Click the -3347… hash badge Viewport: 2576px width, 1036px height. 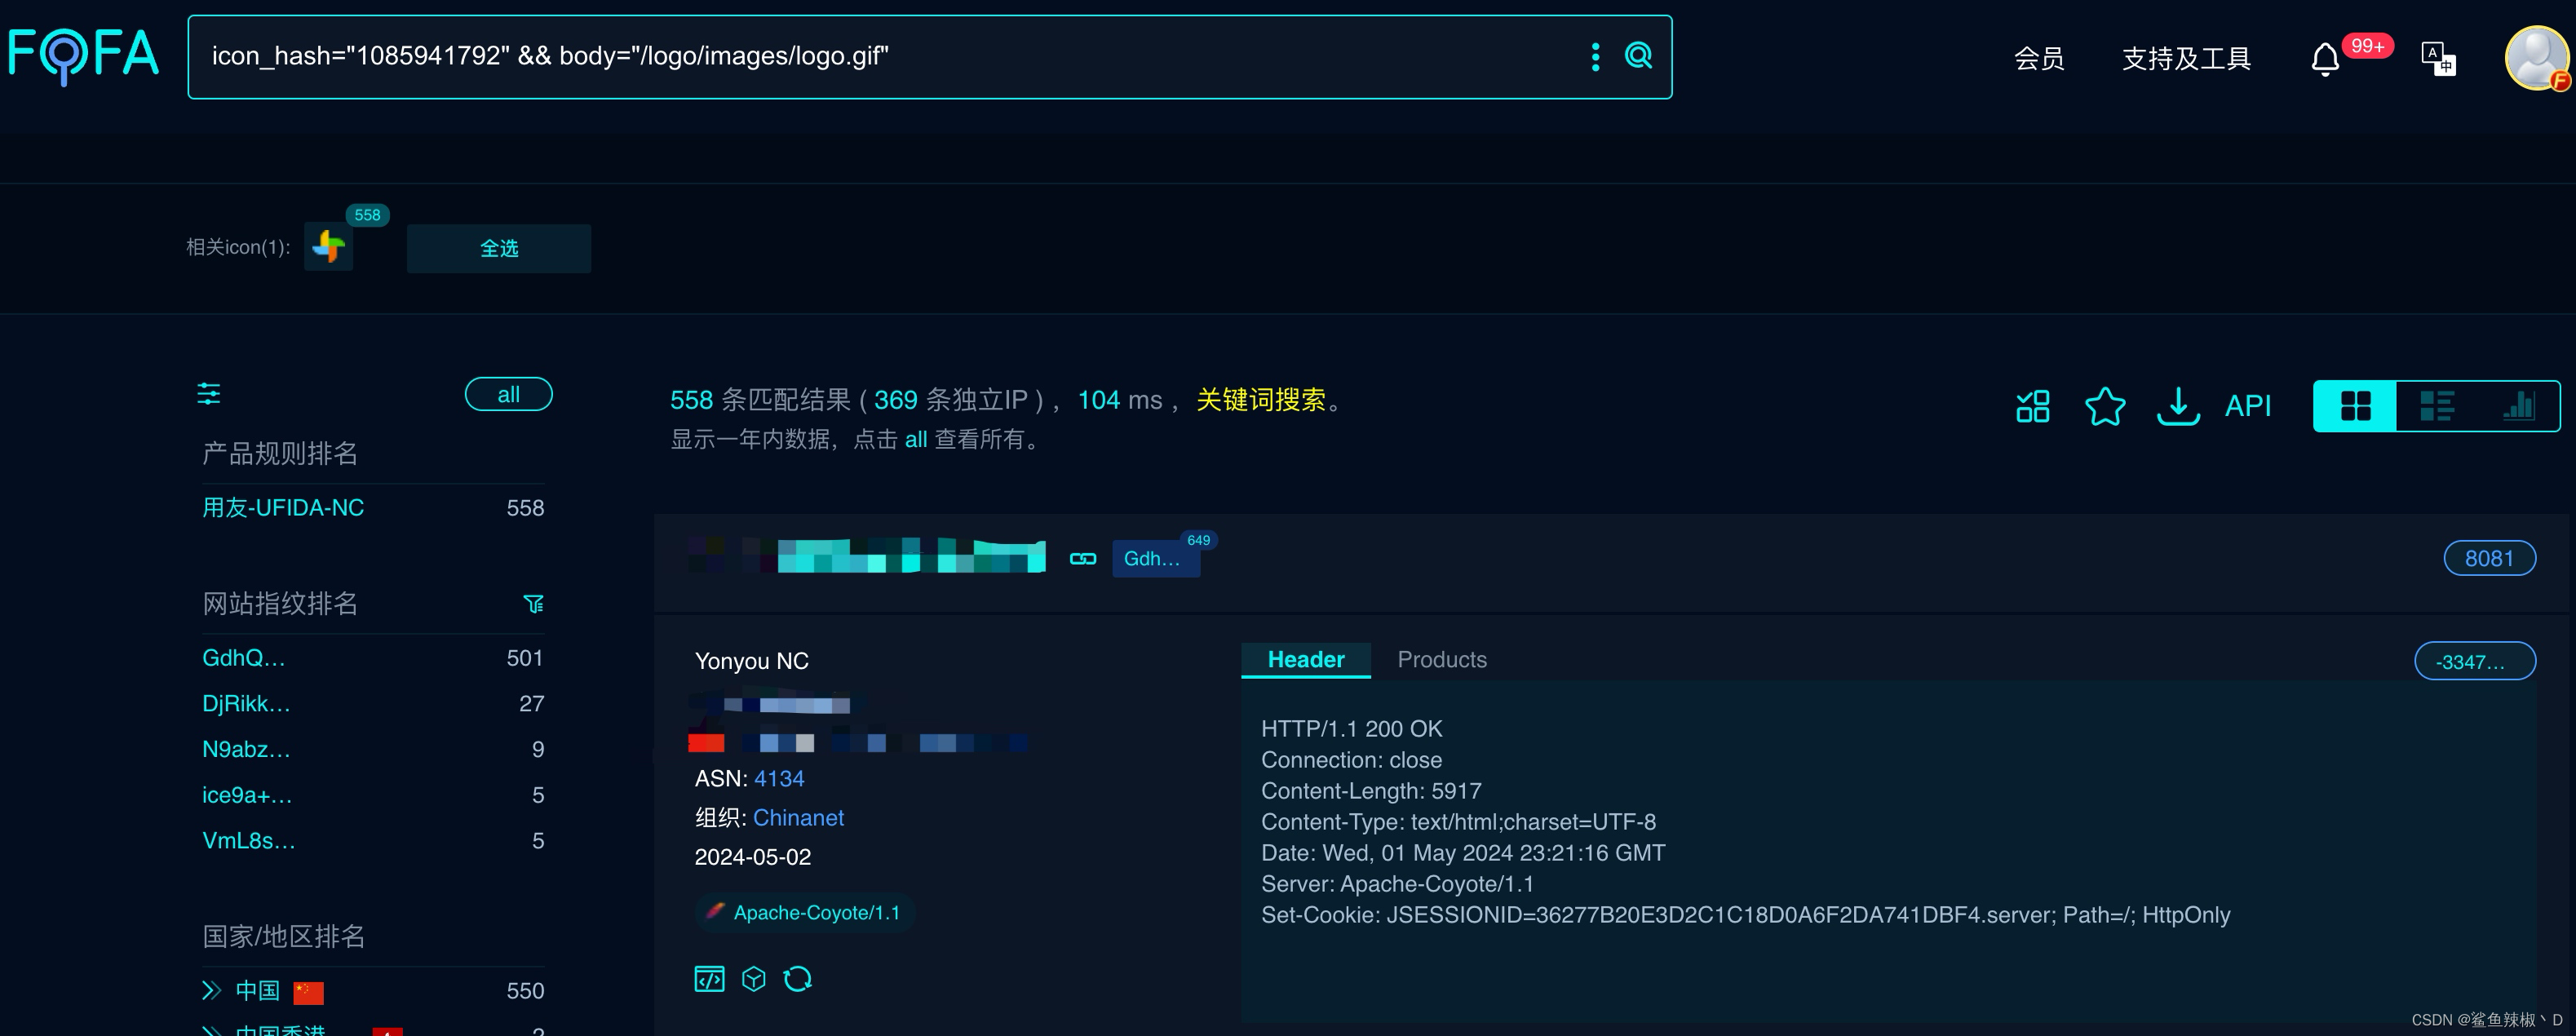2474,661
